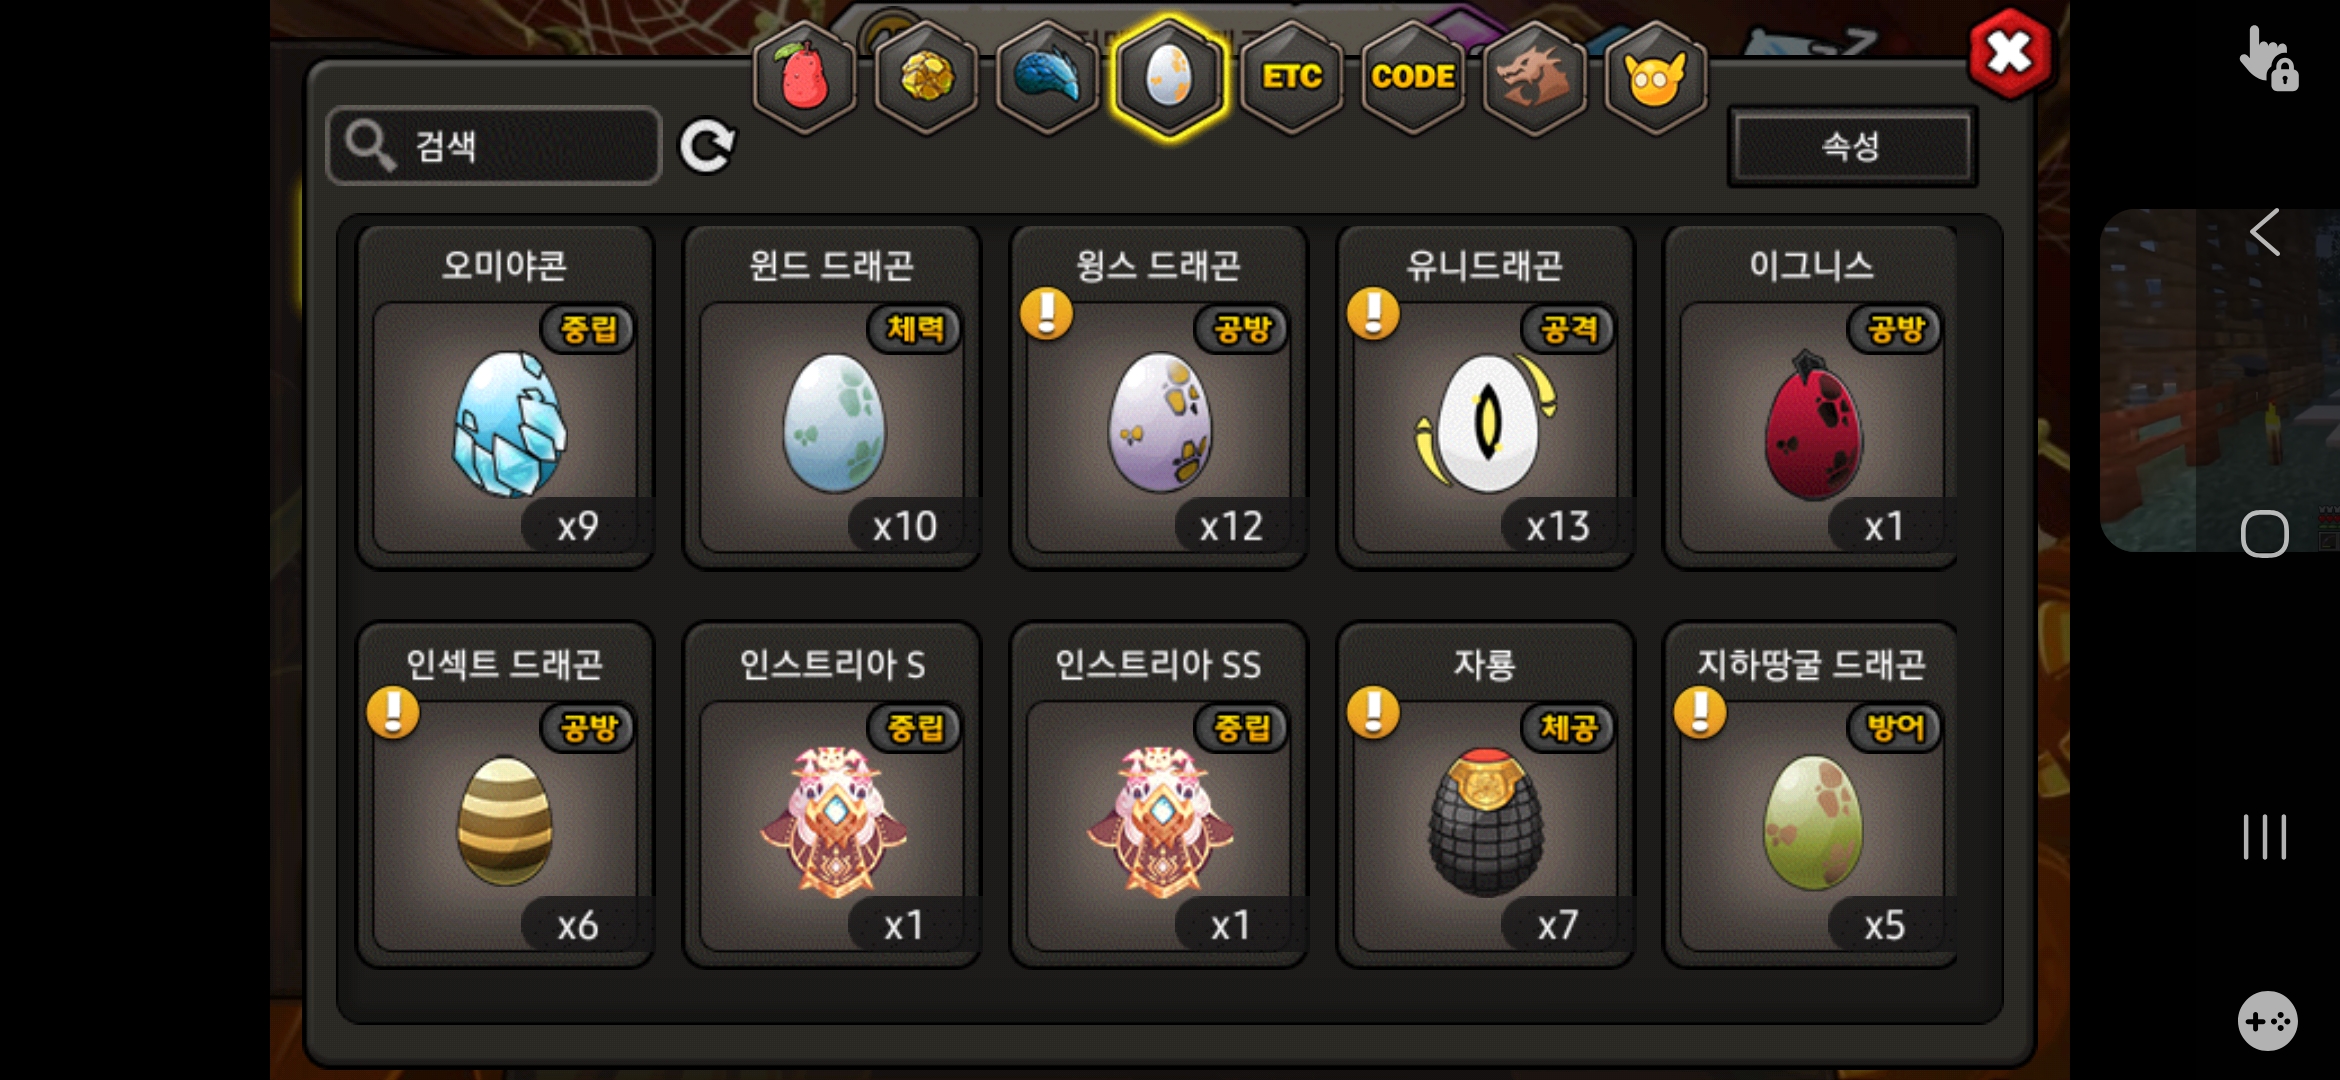Select the 인스트리아 SS item
The width and height of the screenshot is (2340, 1080).
1159,796
